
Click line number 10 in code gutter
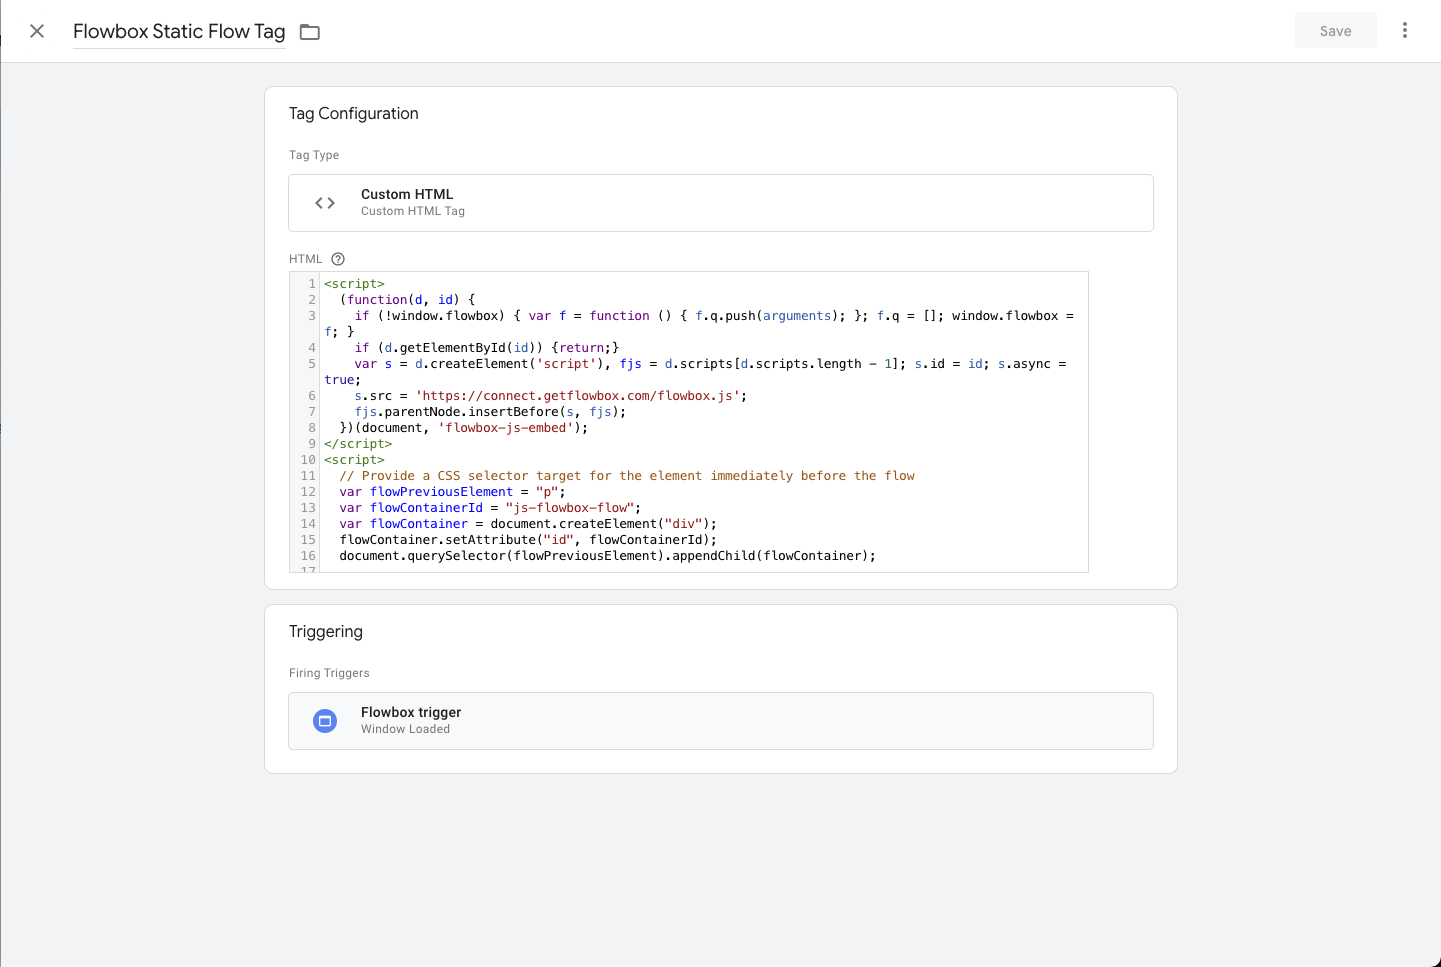[308, 460]
